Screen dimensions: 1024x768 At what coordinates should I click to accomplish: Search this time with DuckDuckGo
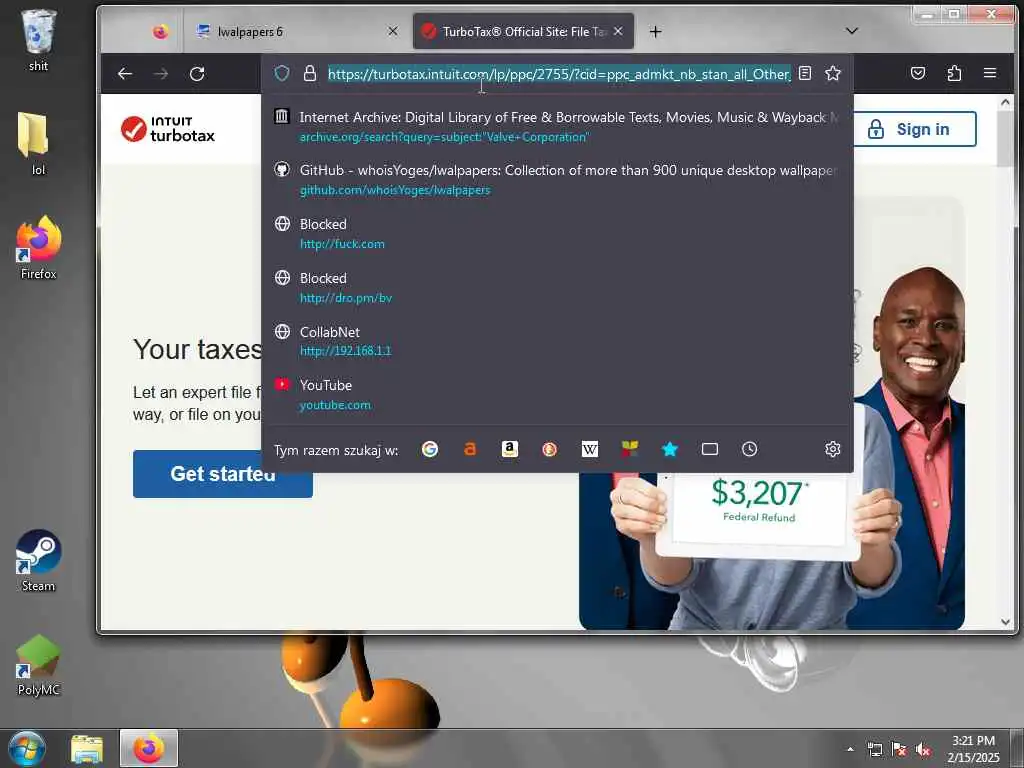point(549,449)
